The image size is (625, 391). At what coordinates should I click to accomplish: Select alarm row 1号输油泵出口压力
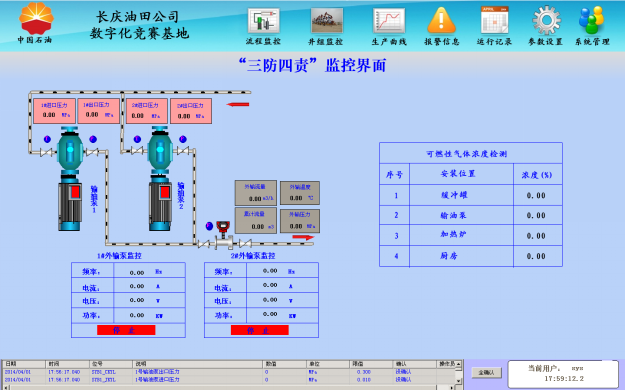coord(229,372)
